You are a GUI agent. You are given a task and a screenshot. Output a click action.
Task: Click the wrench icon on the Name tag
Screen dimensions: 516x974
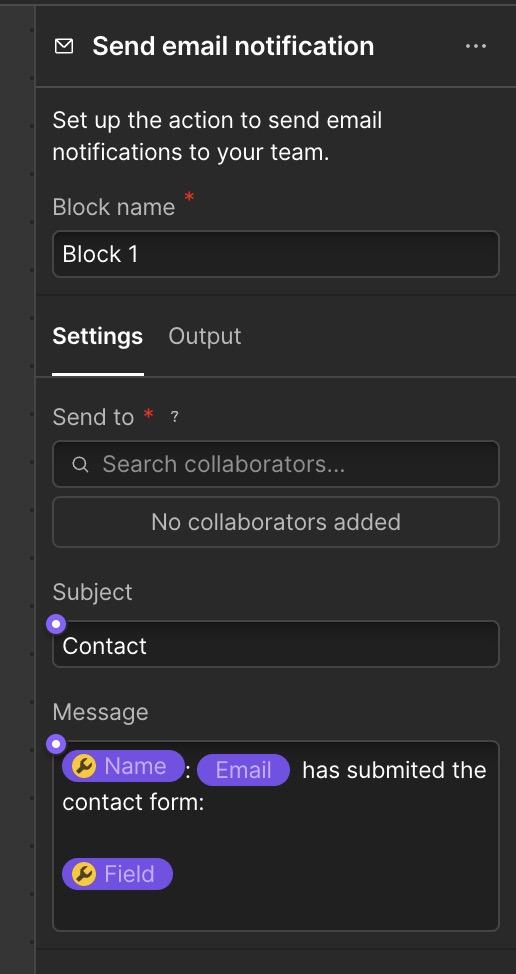coord(84,766)
